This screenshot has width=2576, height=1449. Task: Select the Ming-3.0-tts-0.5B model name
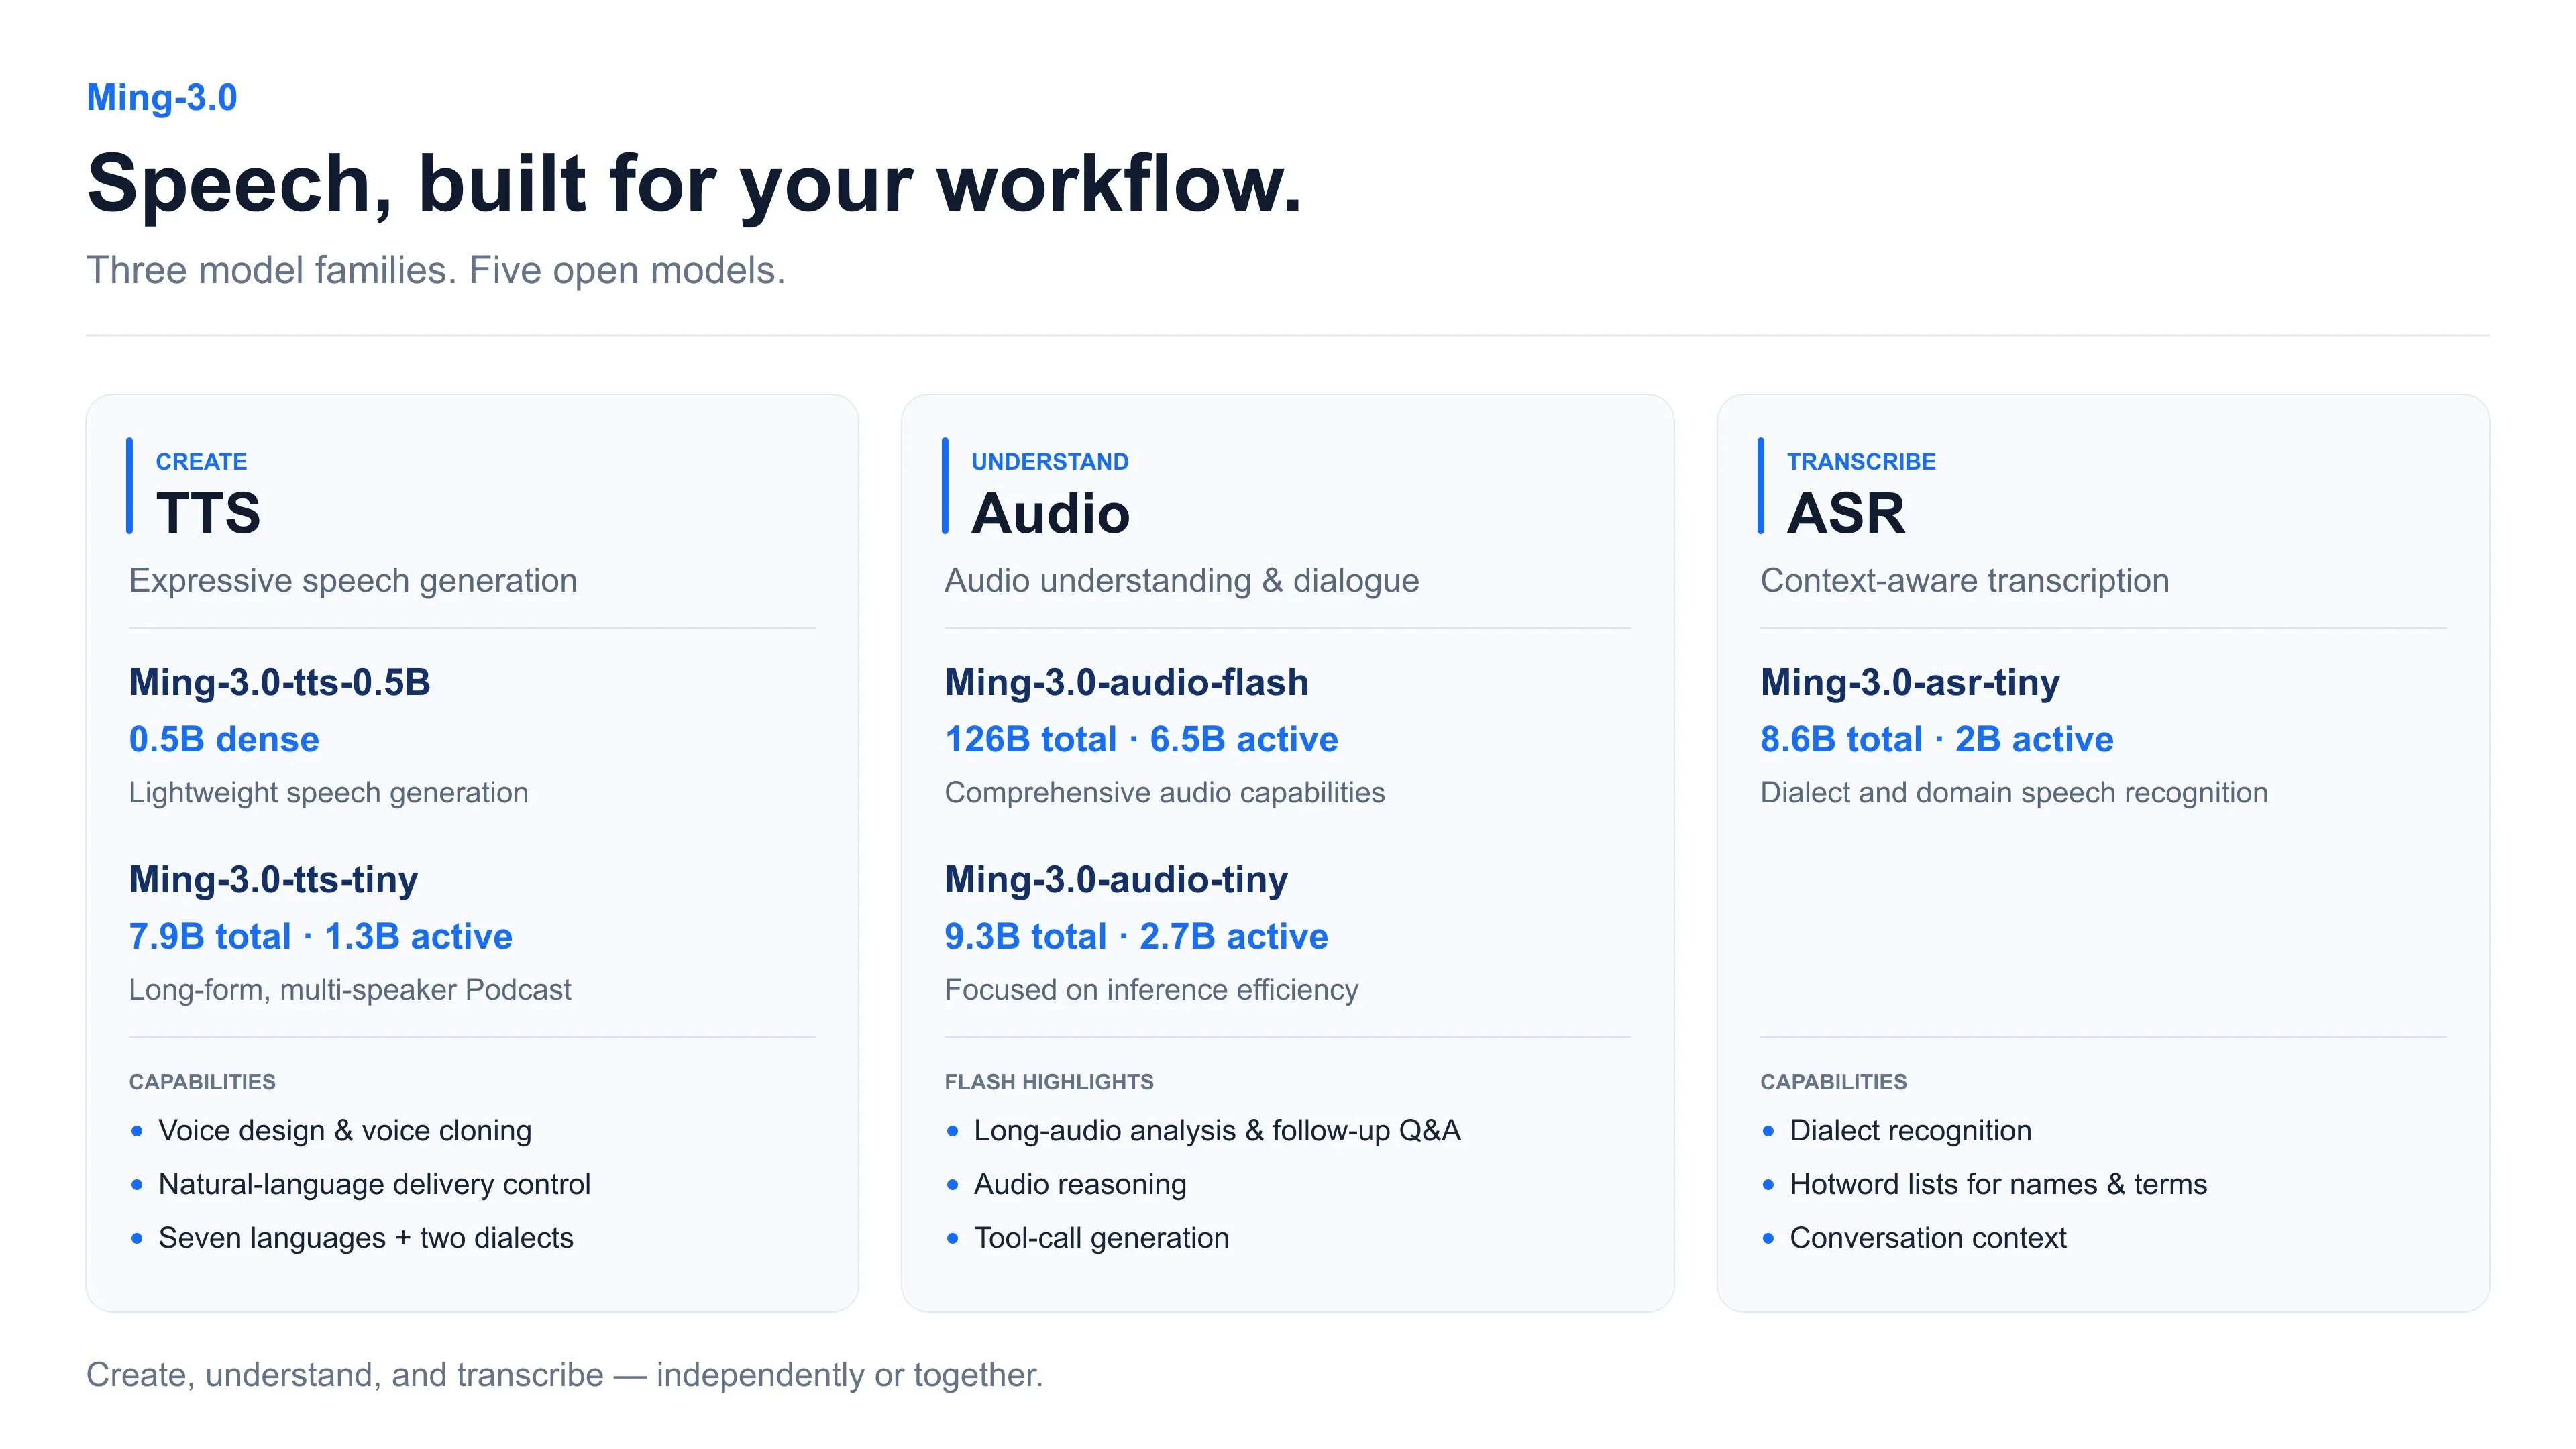pos(280,682)
